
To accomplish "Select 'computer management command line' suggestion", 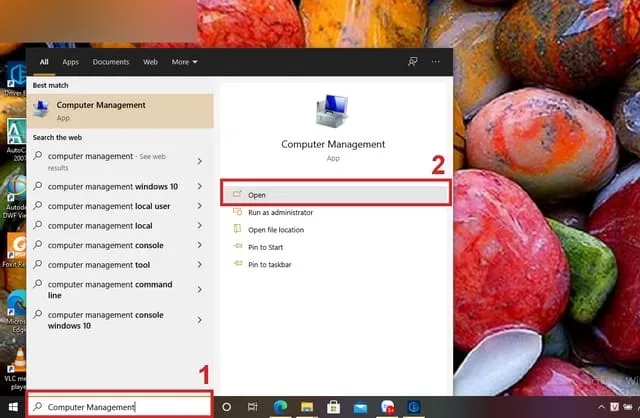I will point(110,289).
